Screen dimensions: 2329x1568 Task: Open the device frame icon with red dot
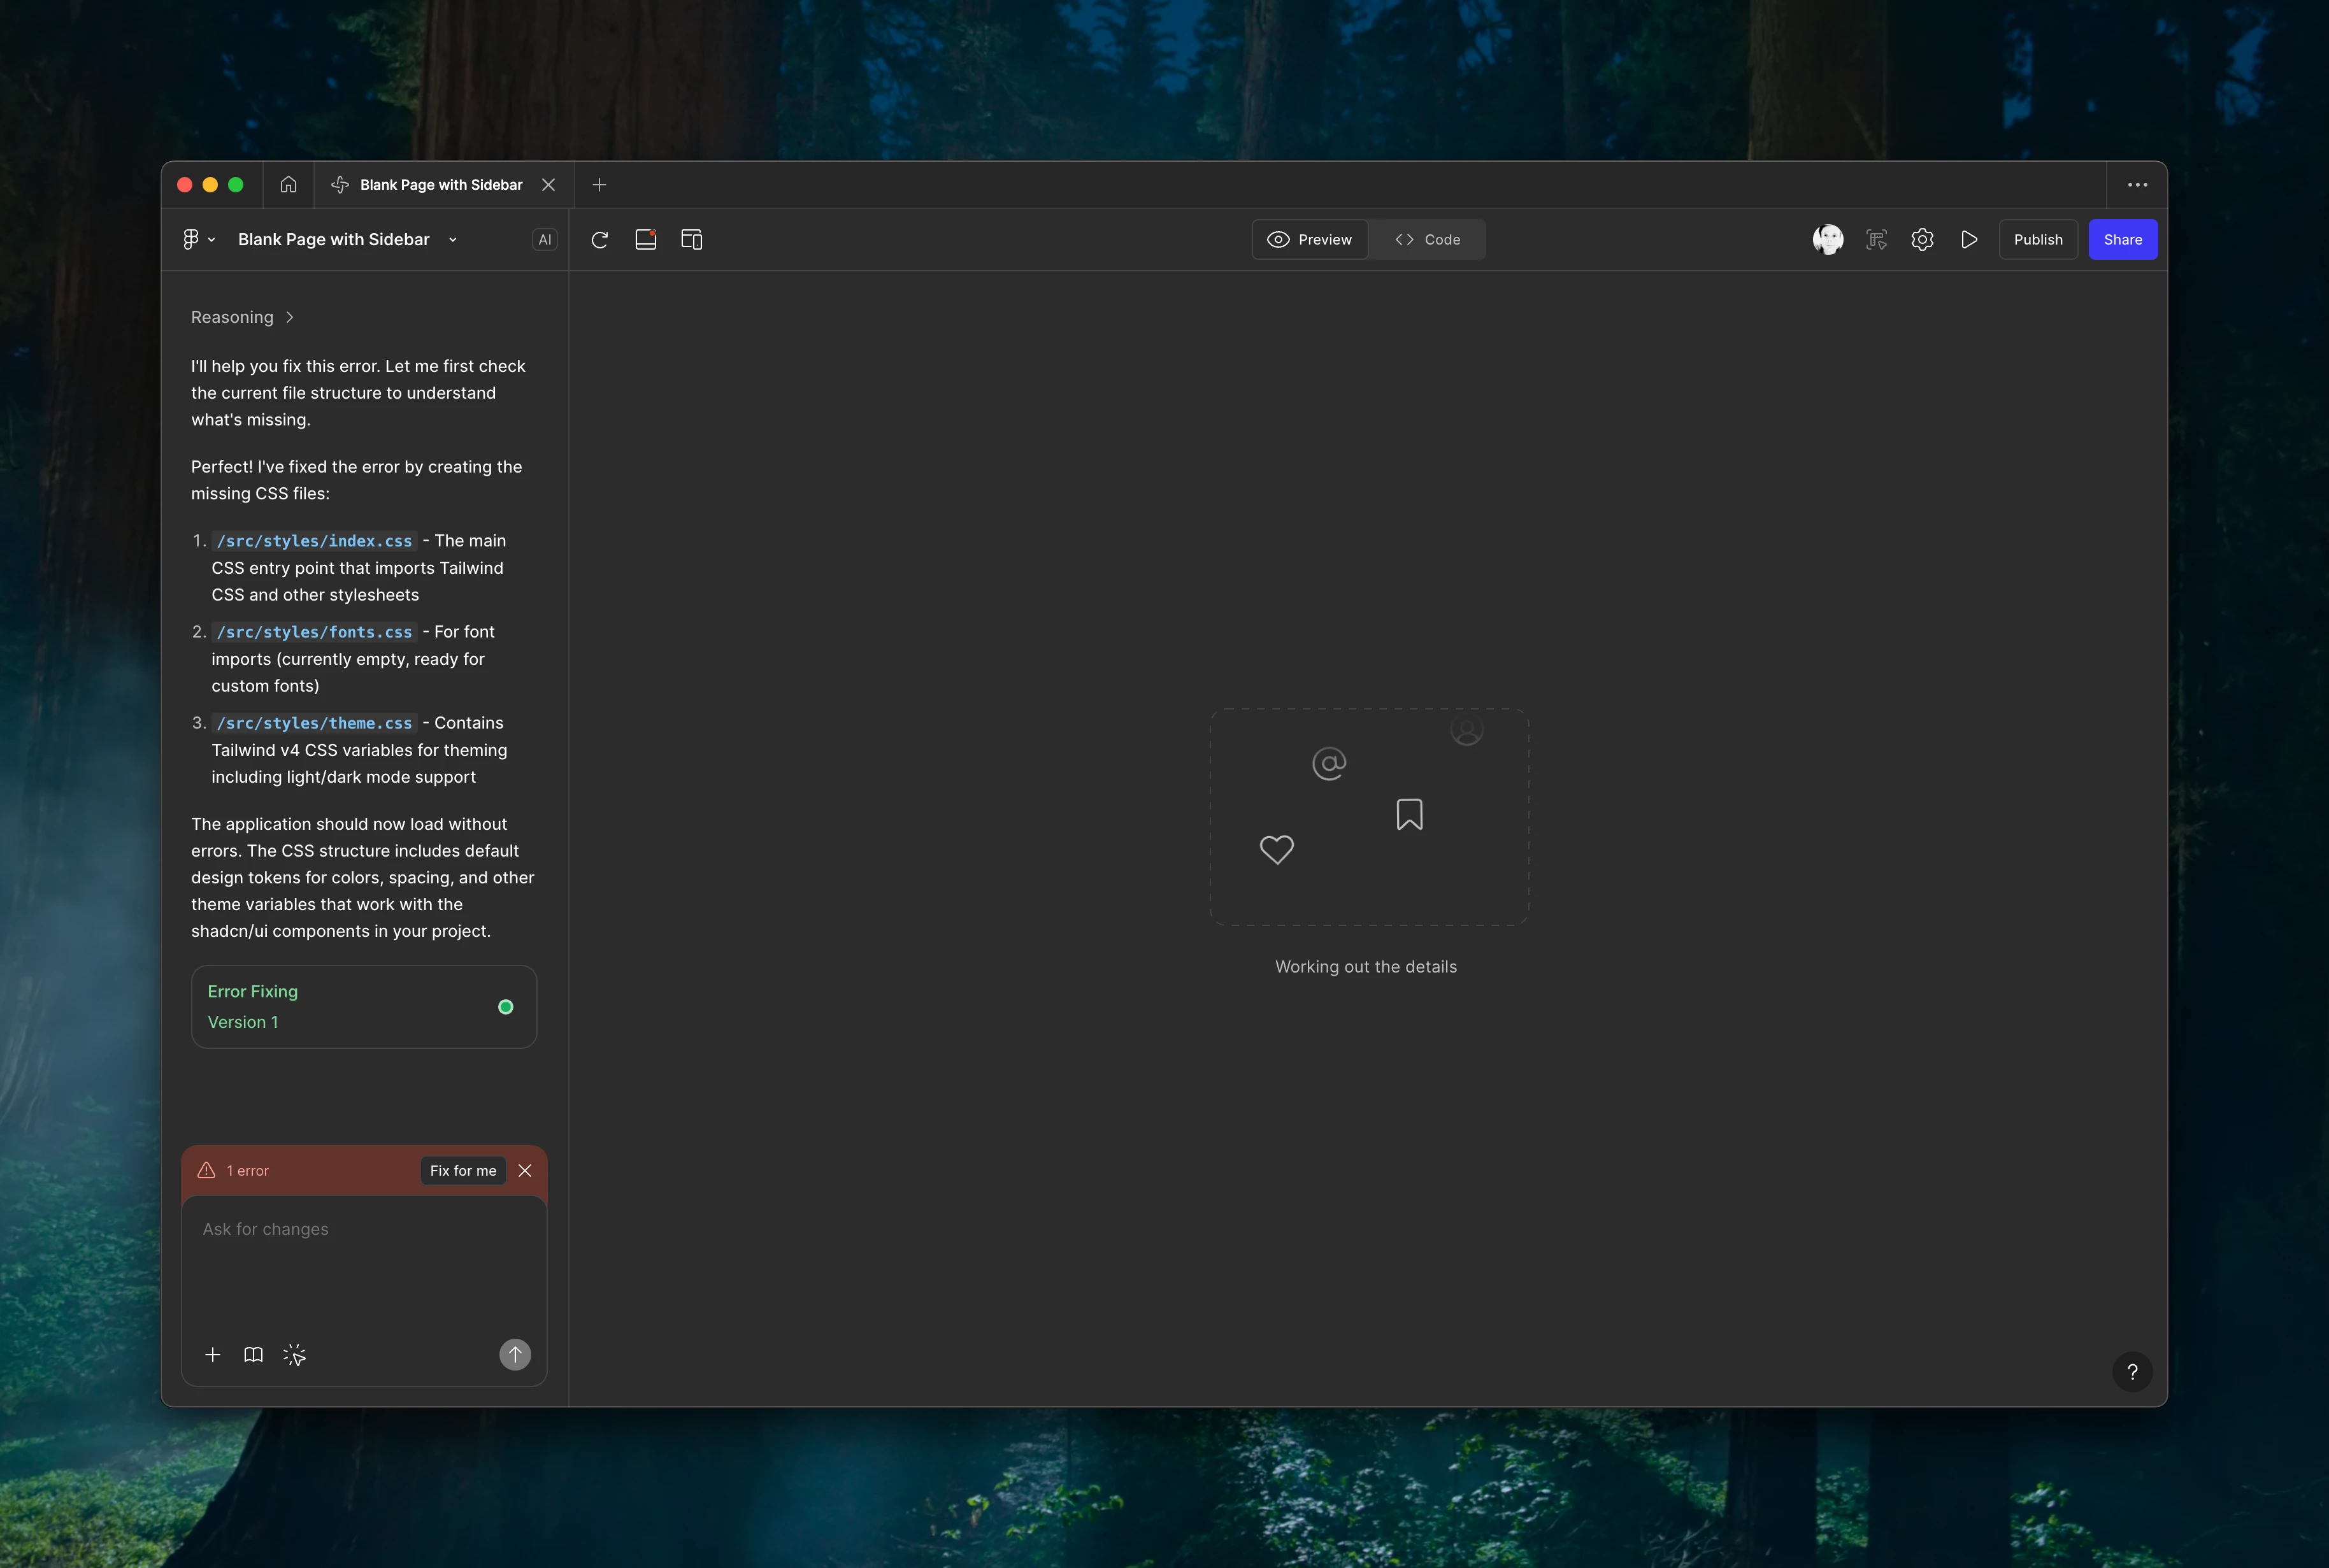pos(645,240)
